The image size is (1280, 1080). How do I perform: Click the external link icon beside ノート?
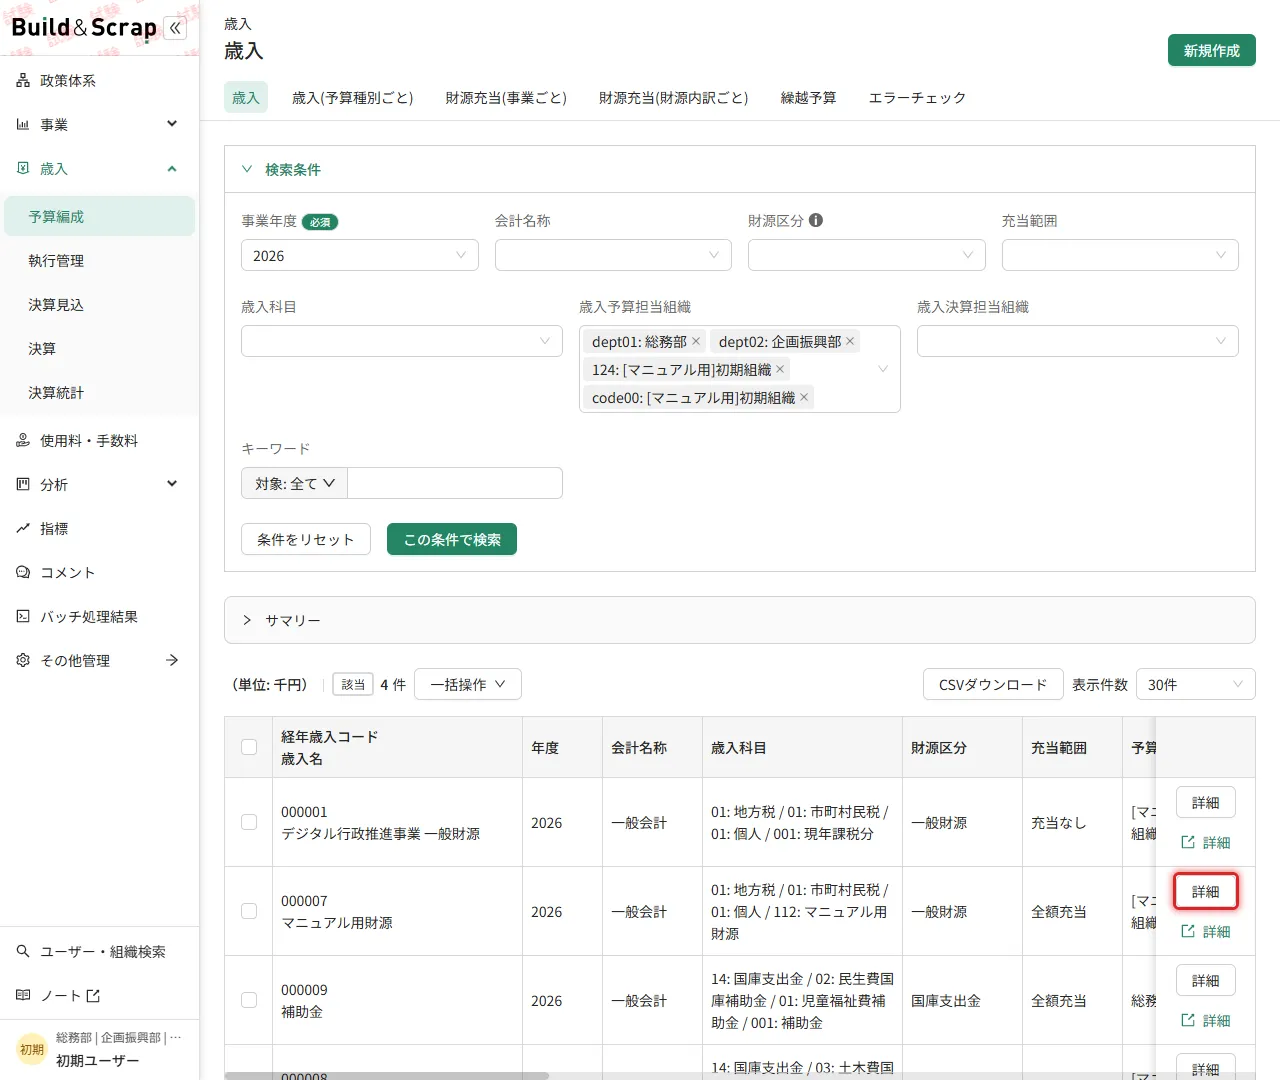(x=93, y=996)
